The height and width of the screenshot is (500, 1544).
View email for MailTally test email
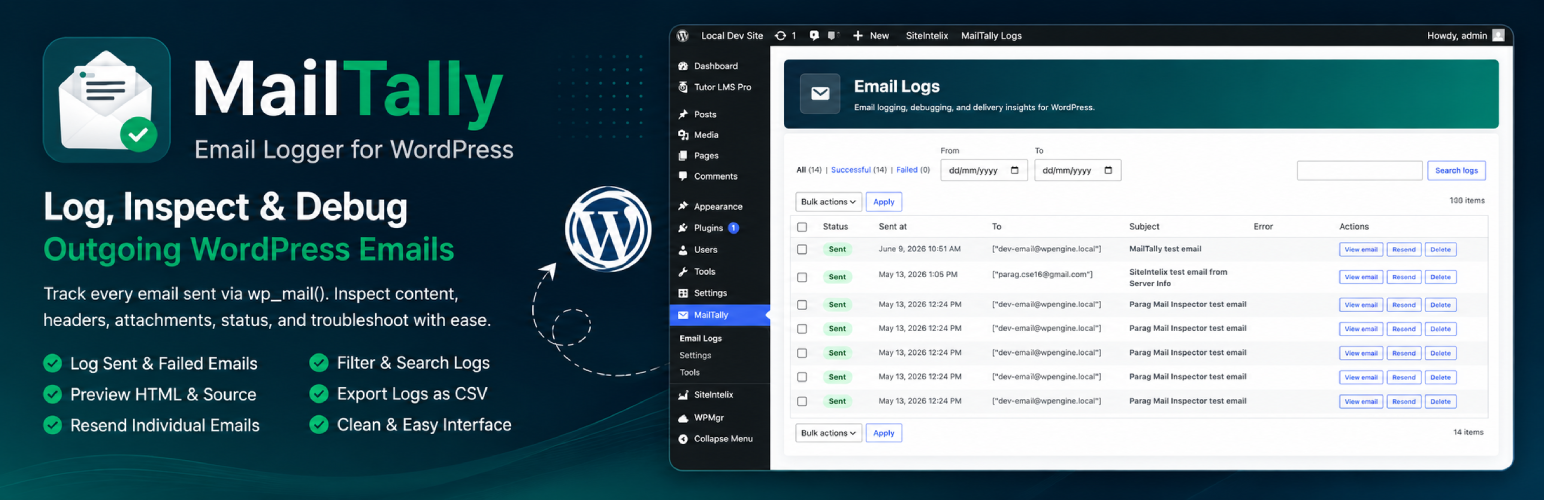click(1361, 249)
